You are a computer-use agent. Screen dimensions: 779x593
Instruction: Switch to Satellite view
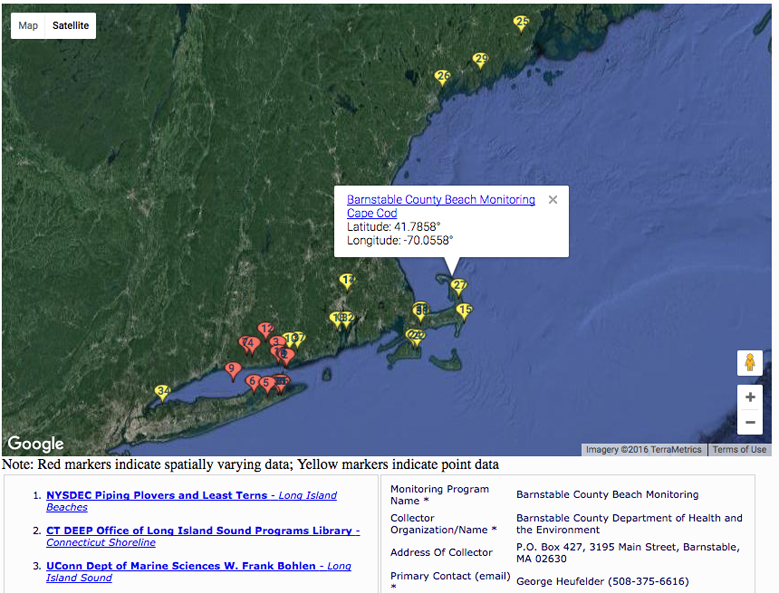click(71, 25)
